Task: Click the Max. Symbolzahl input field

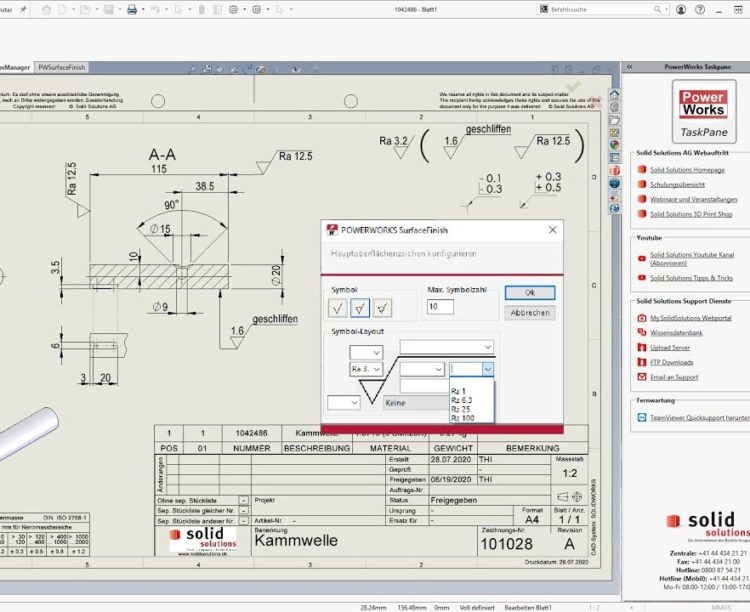Action: 440,308
